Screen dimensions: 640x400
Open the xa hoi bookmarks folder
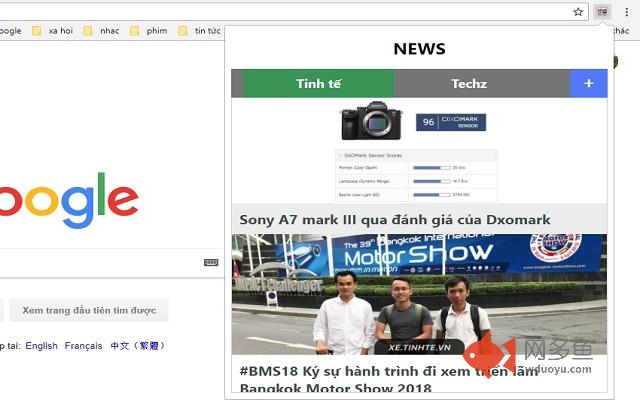tap(53, 31)
